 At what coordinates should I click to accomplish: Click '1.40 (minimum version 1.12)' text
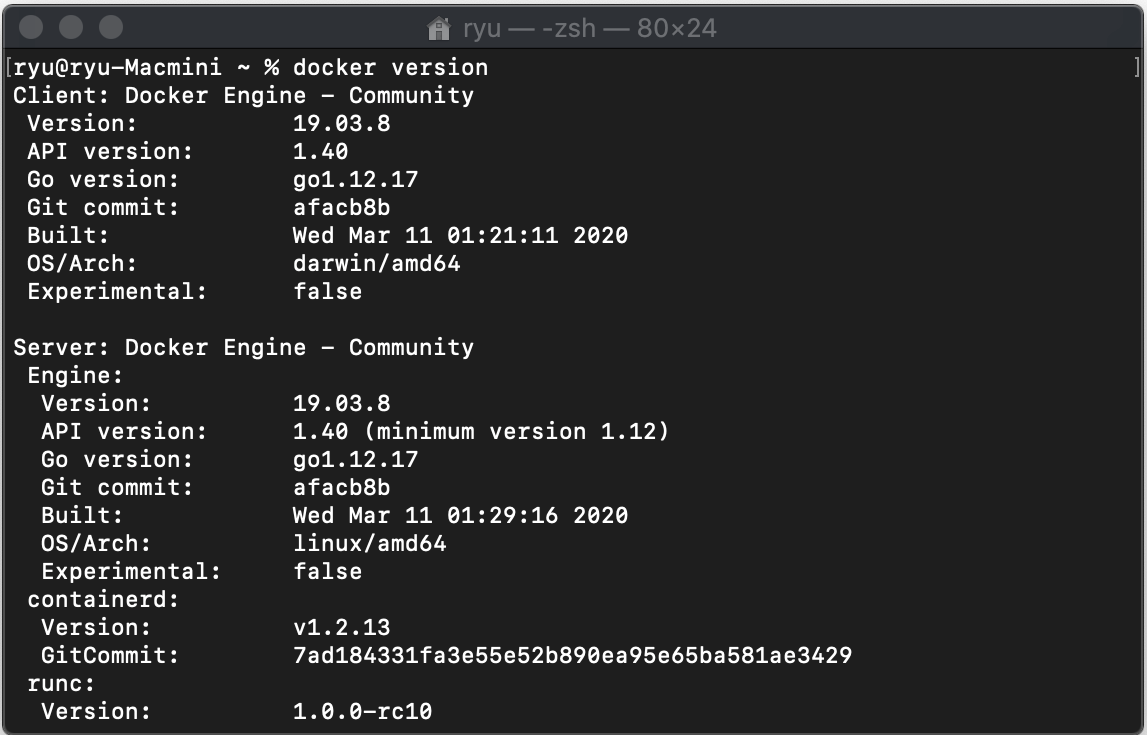click(481, 431)
